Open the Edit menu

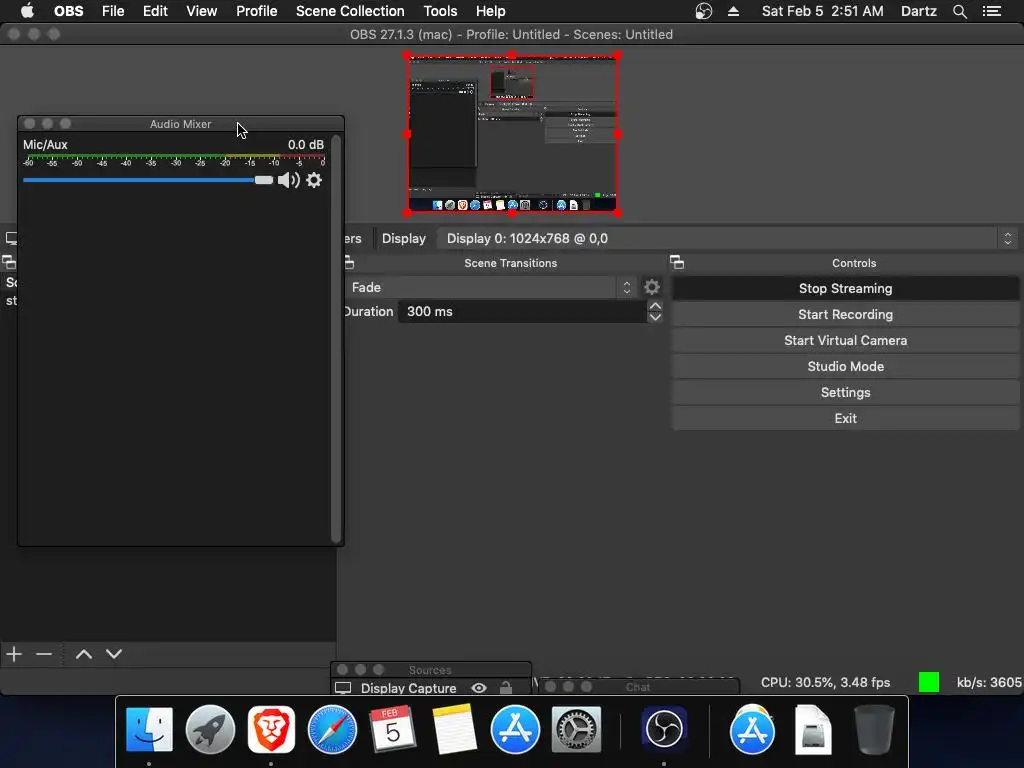pyautogui.click(x=155, y=11)
